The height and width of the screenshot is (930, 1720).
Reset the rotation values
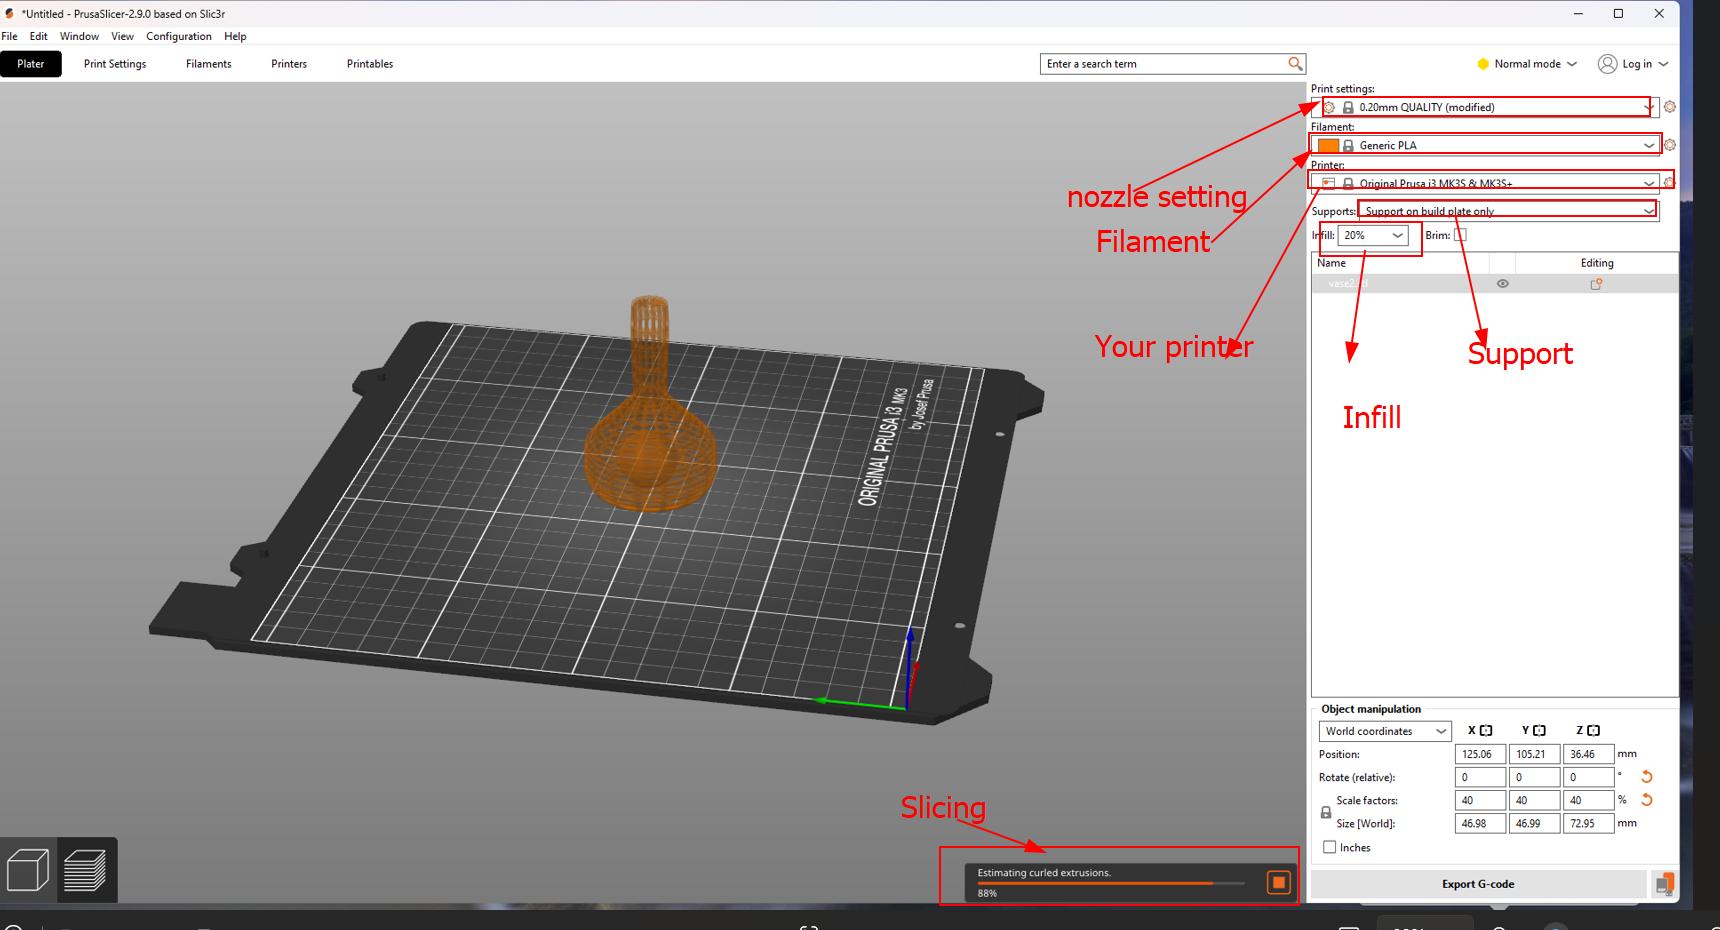[x=1646, y=777]
